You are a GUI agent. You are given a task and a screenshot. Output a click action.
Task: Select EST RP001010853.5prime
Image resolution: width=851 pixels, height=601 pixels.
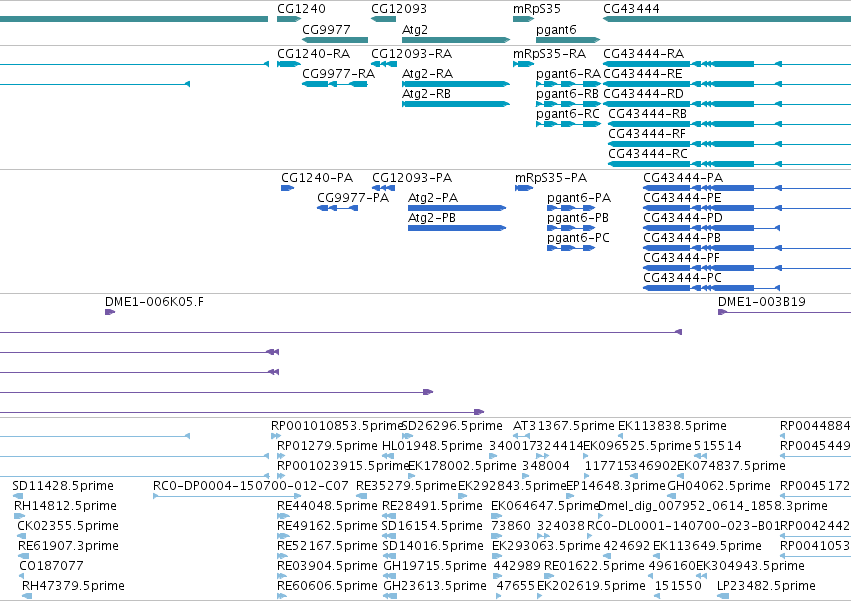[336, 426]
